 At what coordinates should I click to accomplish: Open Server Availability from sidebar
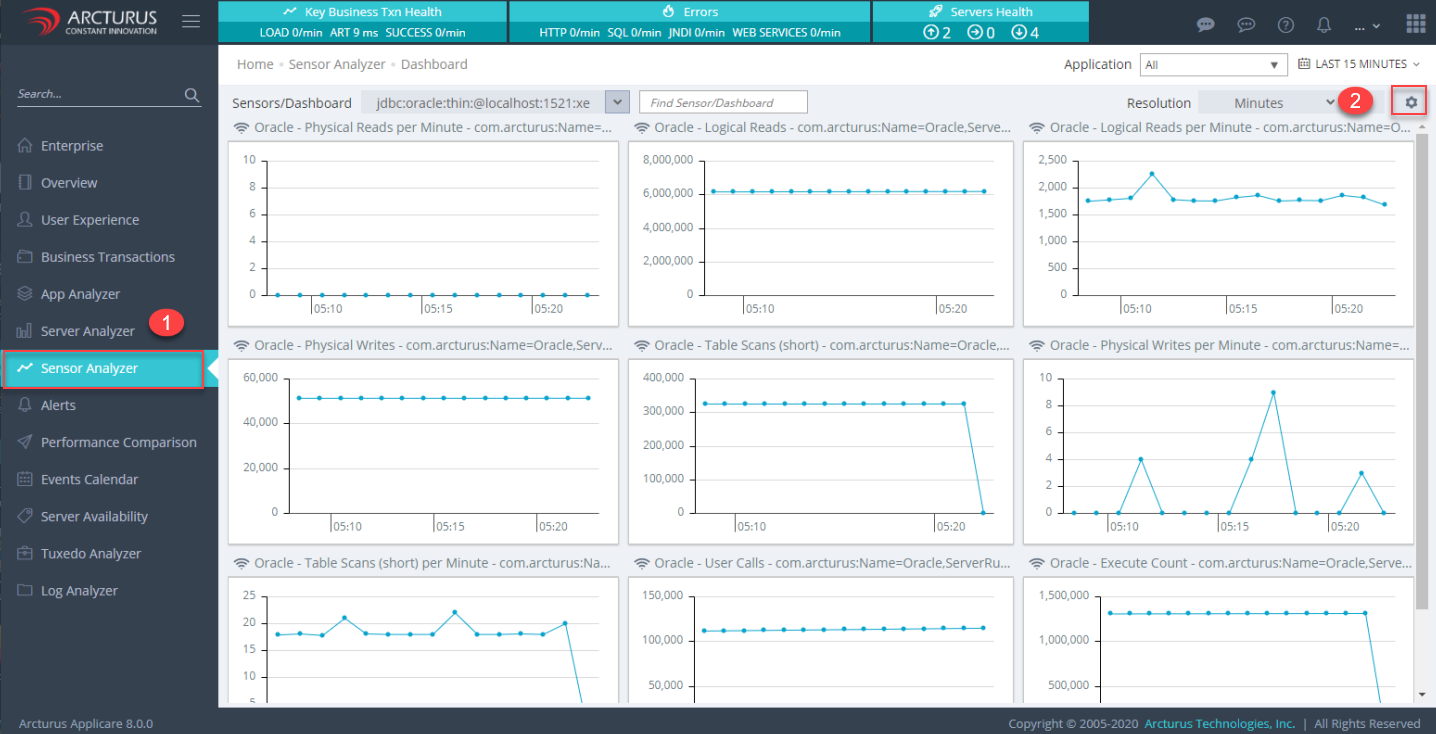[x=94, y=516]
